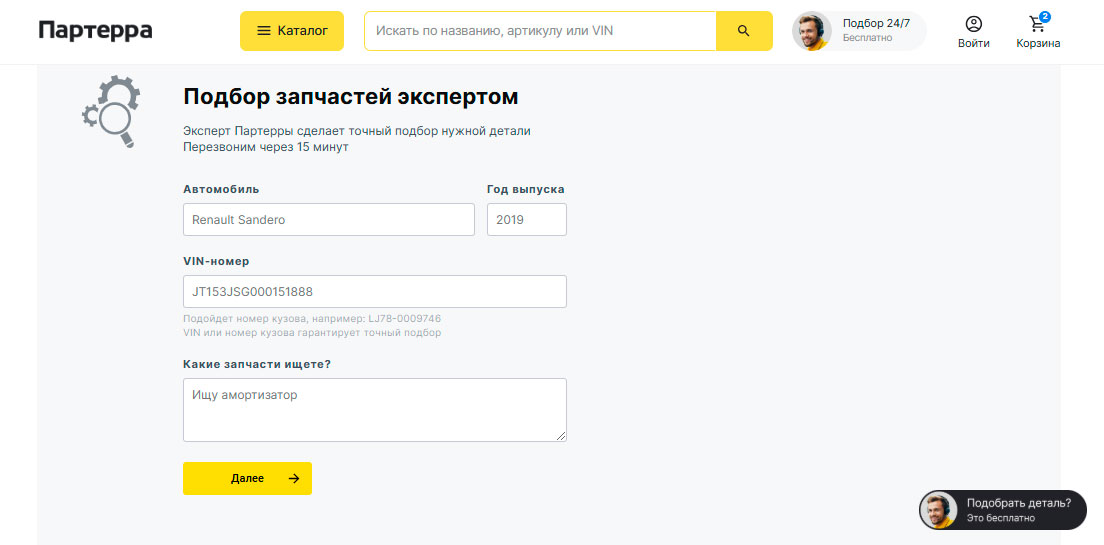Image resolution: width=1104 pixels, height=545 pixels.
Task: Click the yellow magnifier search button
Action: (x=744, y=31)
